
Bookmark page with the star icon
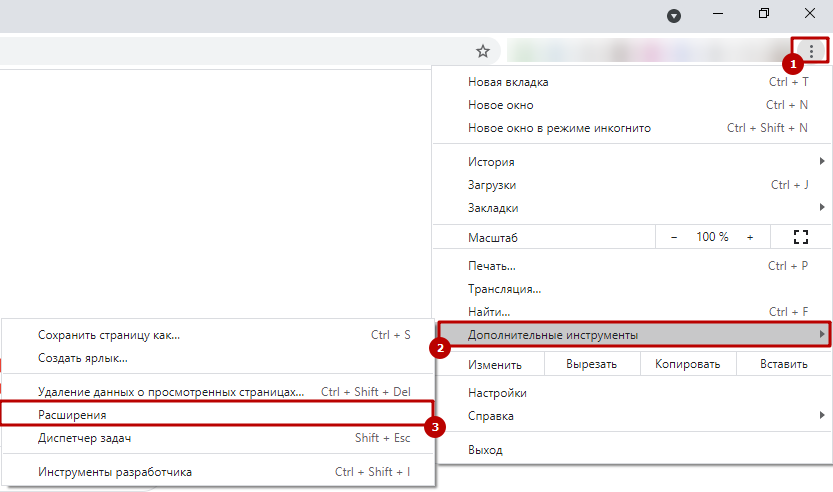pyautogui.click(x=483, y=51)
